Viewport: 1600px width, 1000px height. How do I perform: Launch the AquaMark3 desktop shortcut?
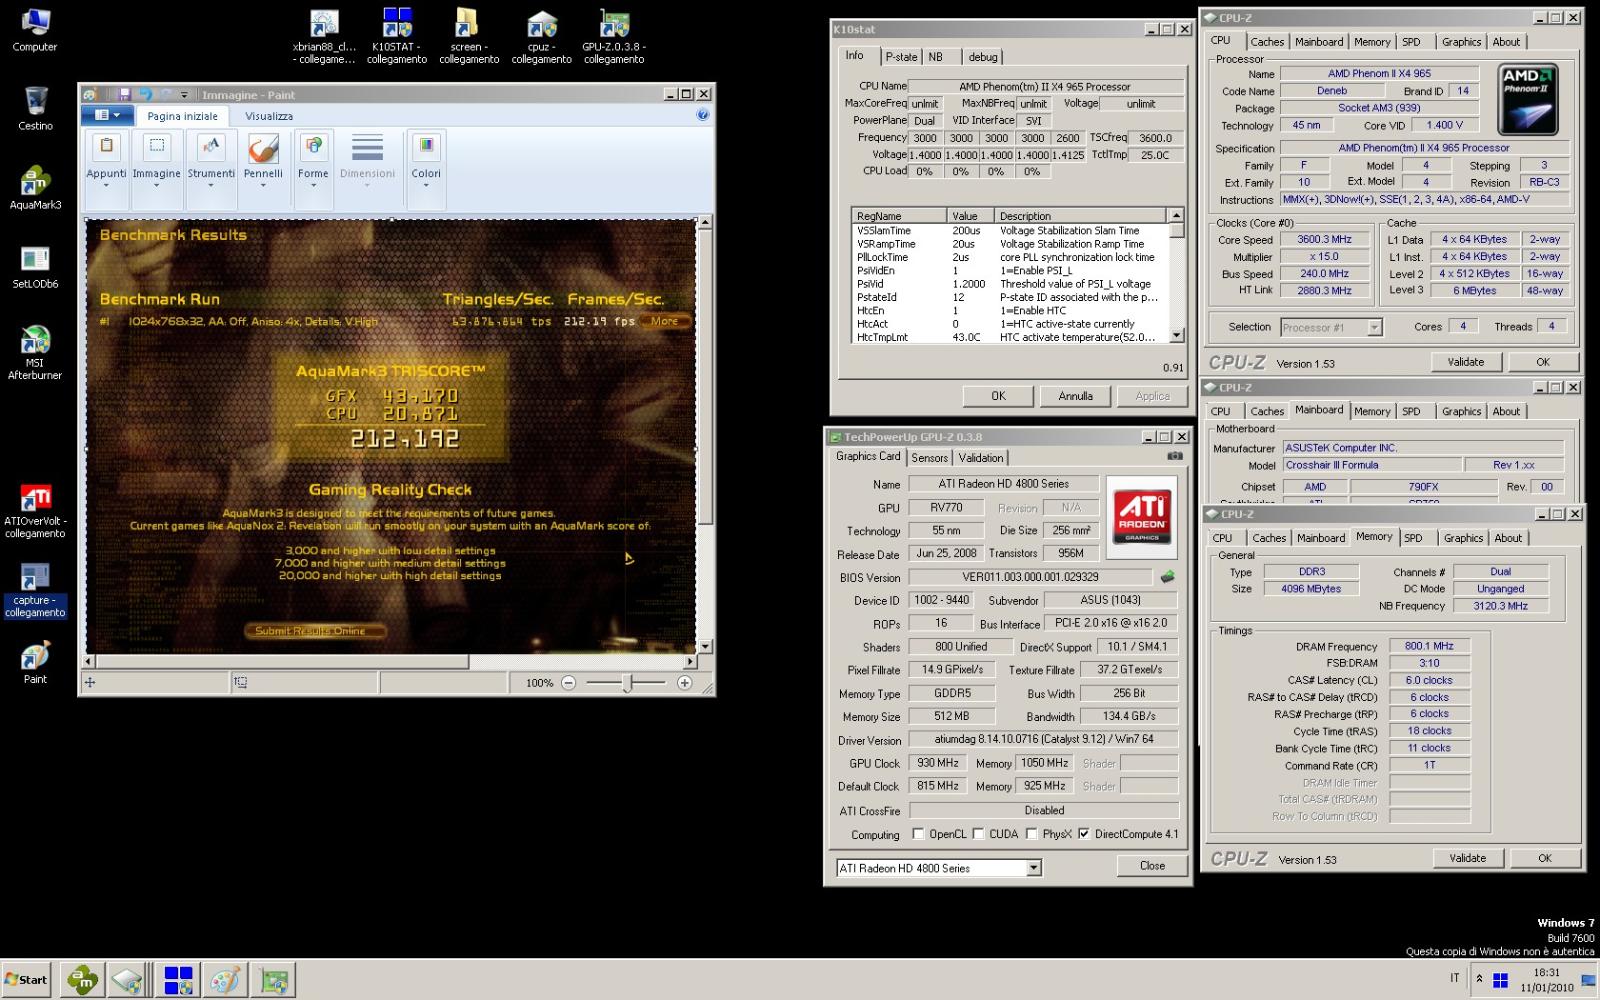(x=35, y=187)
